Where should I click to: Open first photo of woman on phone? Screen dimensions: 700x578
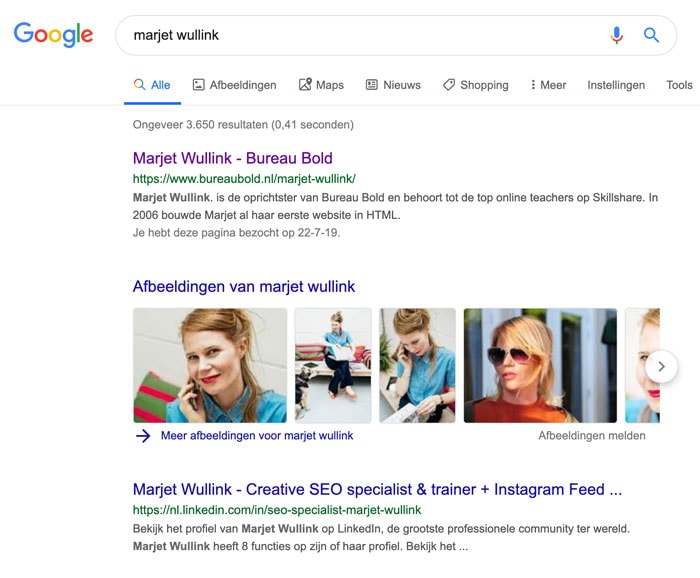click(x=210, y=365)
